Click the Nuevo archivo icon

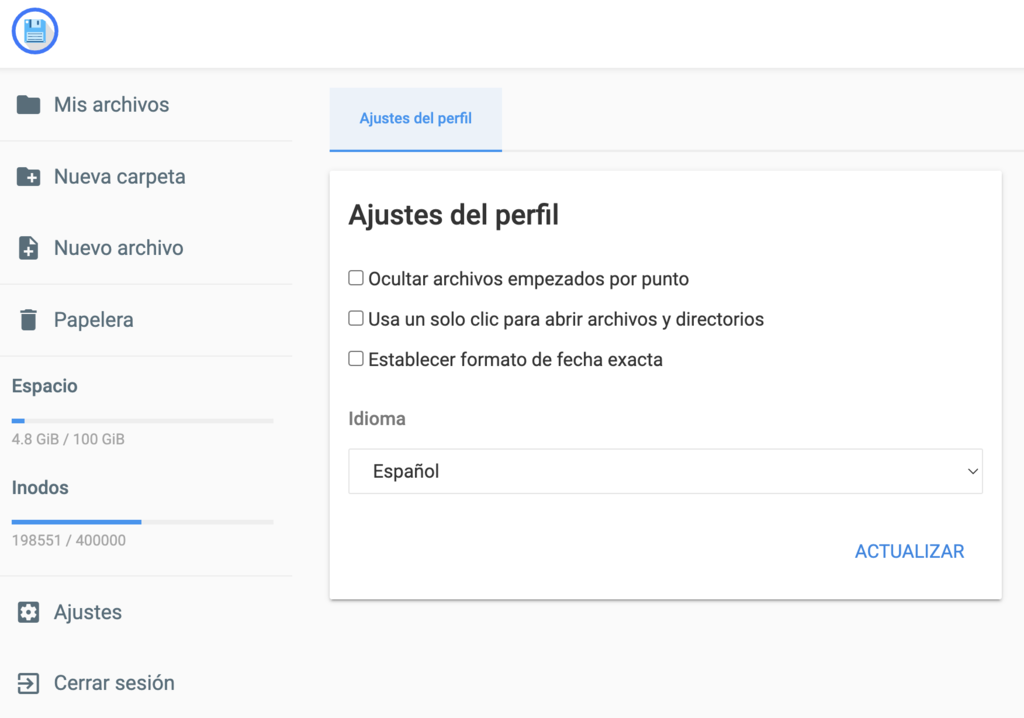[28, 247]
